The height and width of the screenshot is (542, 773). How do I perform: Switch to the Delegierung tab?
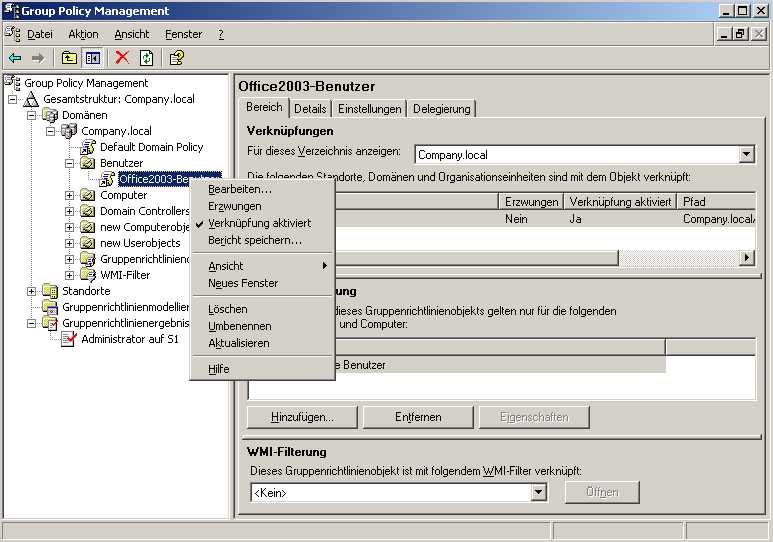[x=442, y=109]
